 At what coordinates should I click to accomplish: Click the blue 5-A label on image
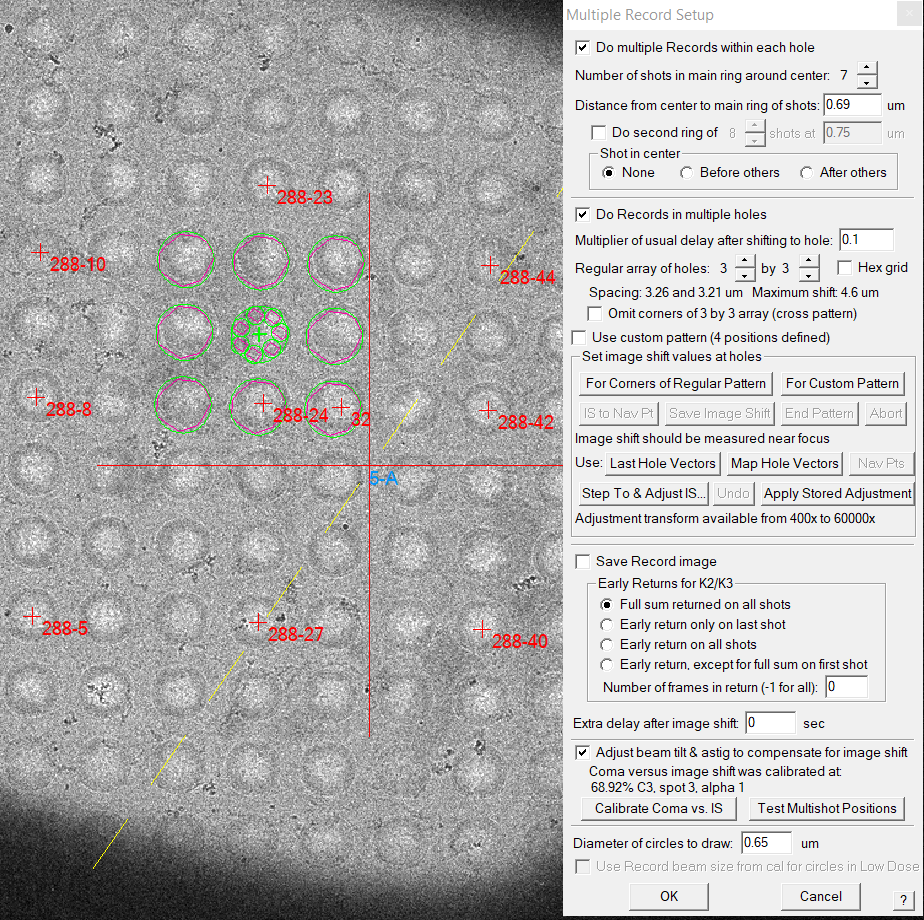click(x=384, y=479)
